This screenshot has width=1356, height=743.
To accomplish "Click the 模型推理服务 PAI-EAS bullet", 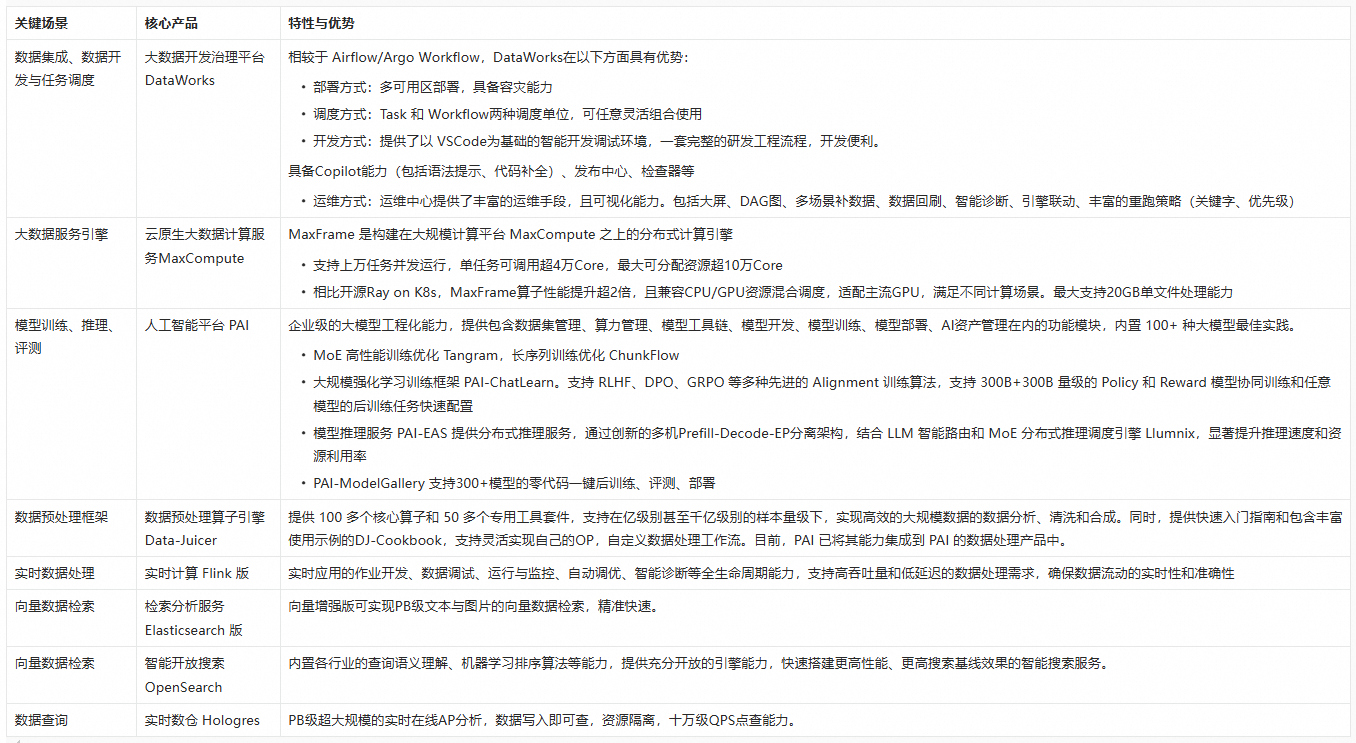I will pyautogui.click(x=827, y=444).
